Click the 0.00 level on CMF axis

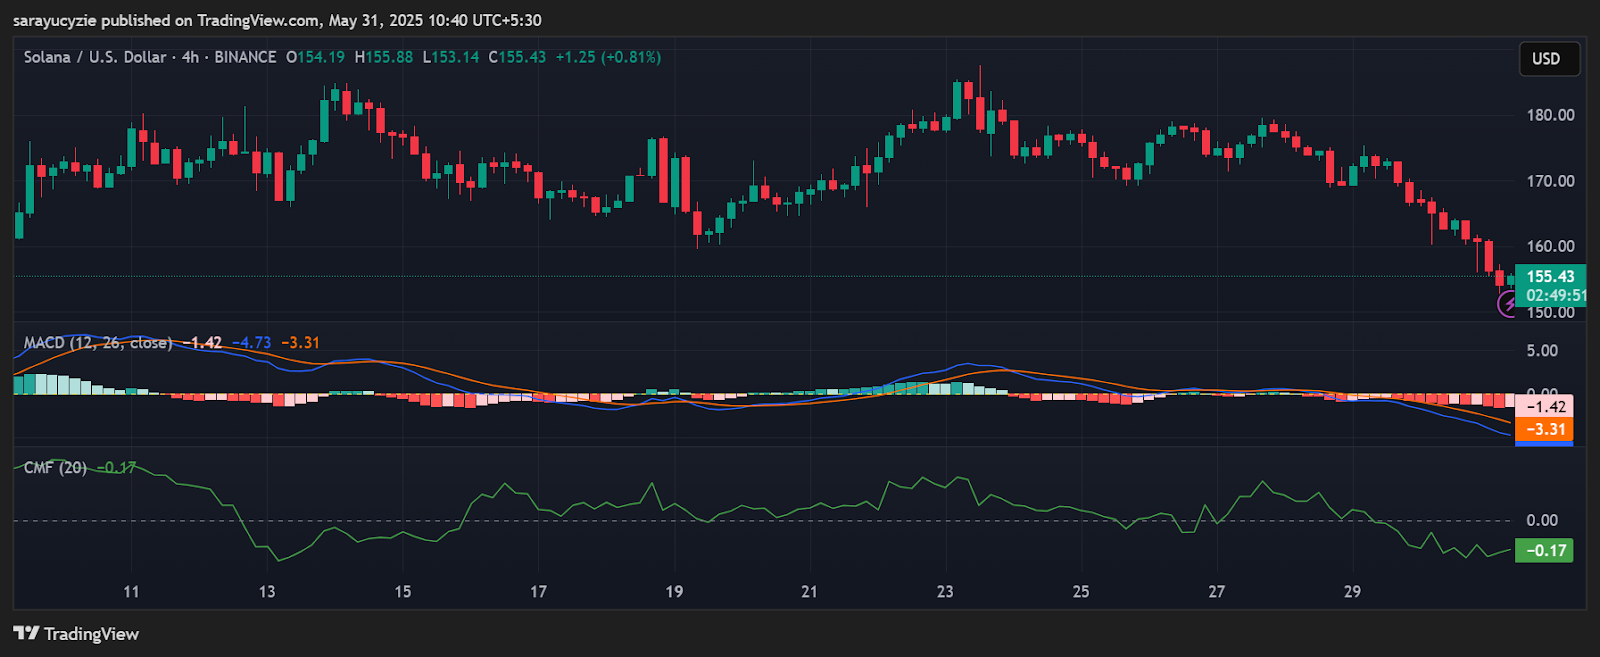(1542, 520)
